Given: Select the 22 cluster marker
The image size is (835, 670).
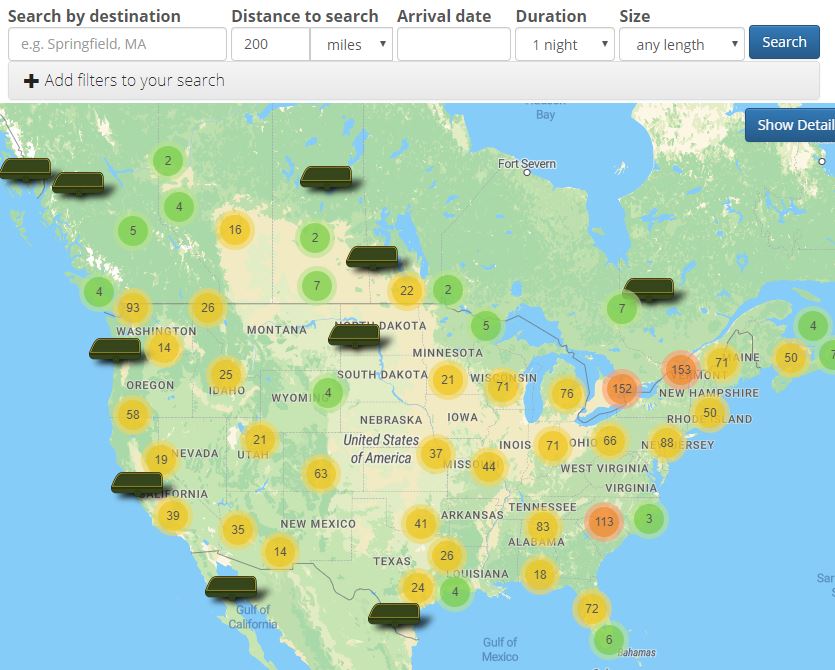Looking at the screenshot, I should (x=407, y=290).
